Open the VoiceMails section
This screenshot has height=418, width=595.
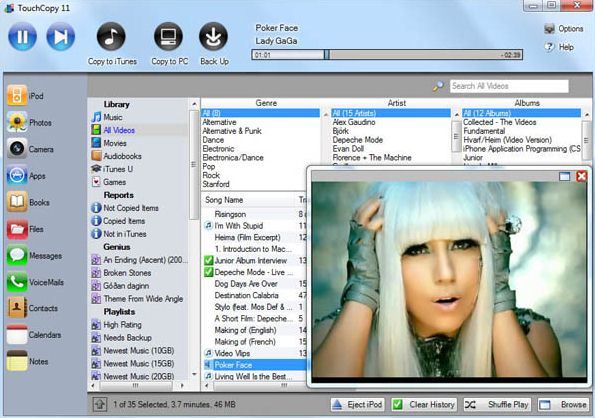point(36,282)
